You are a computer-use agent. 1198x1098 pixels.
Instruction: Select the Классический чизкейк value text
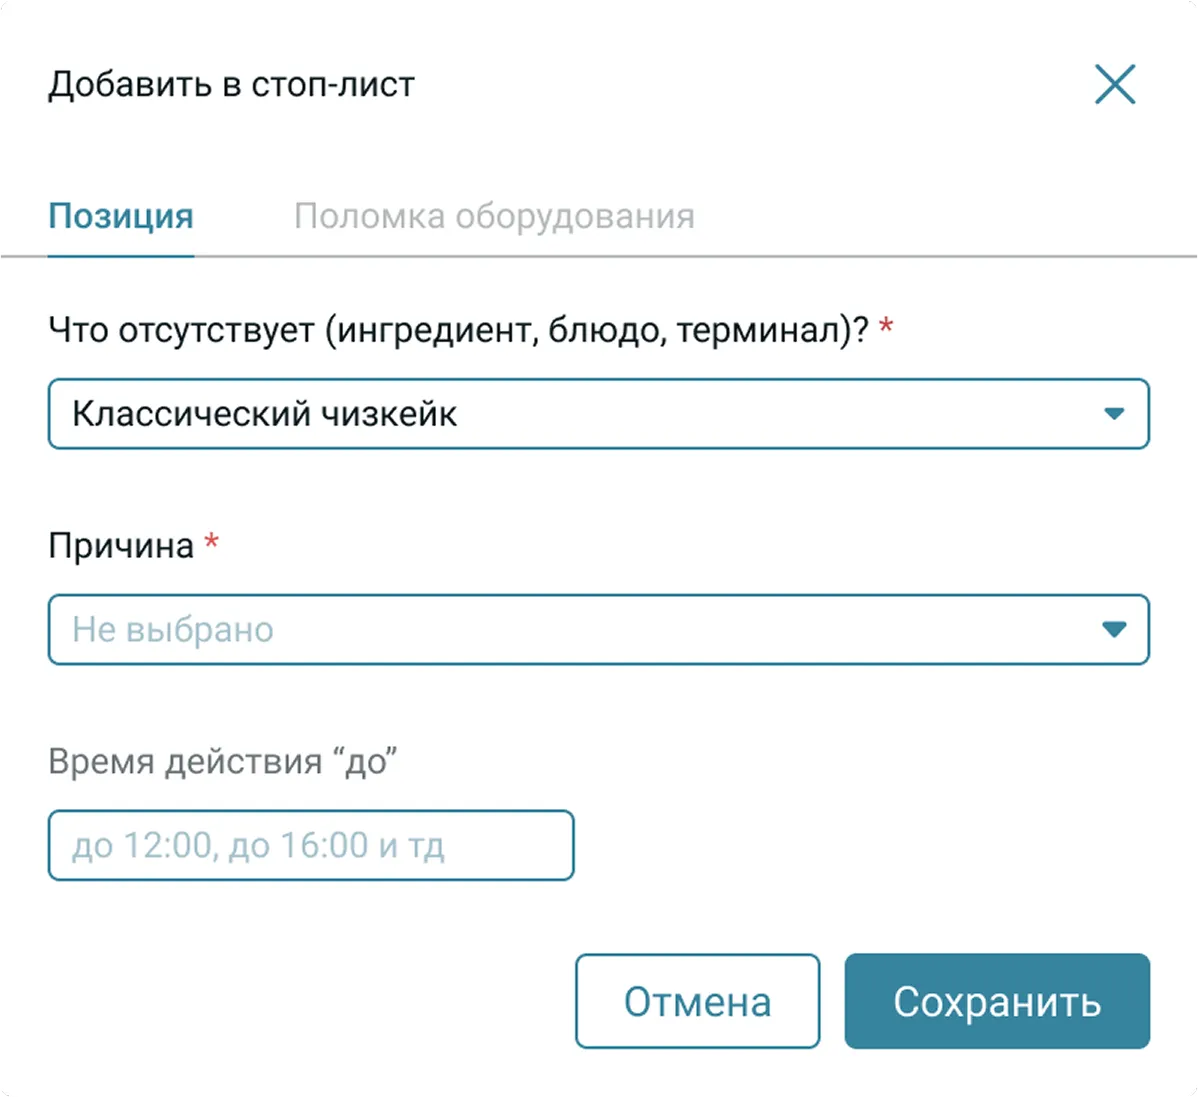265,414
